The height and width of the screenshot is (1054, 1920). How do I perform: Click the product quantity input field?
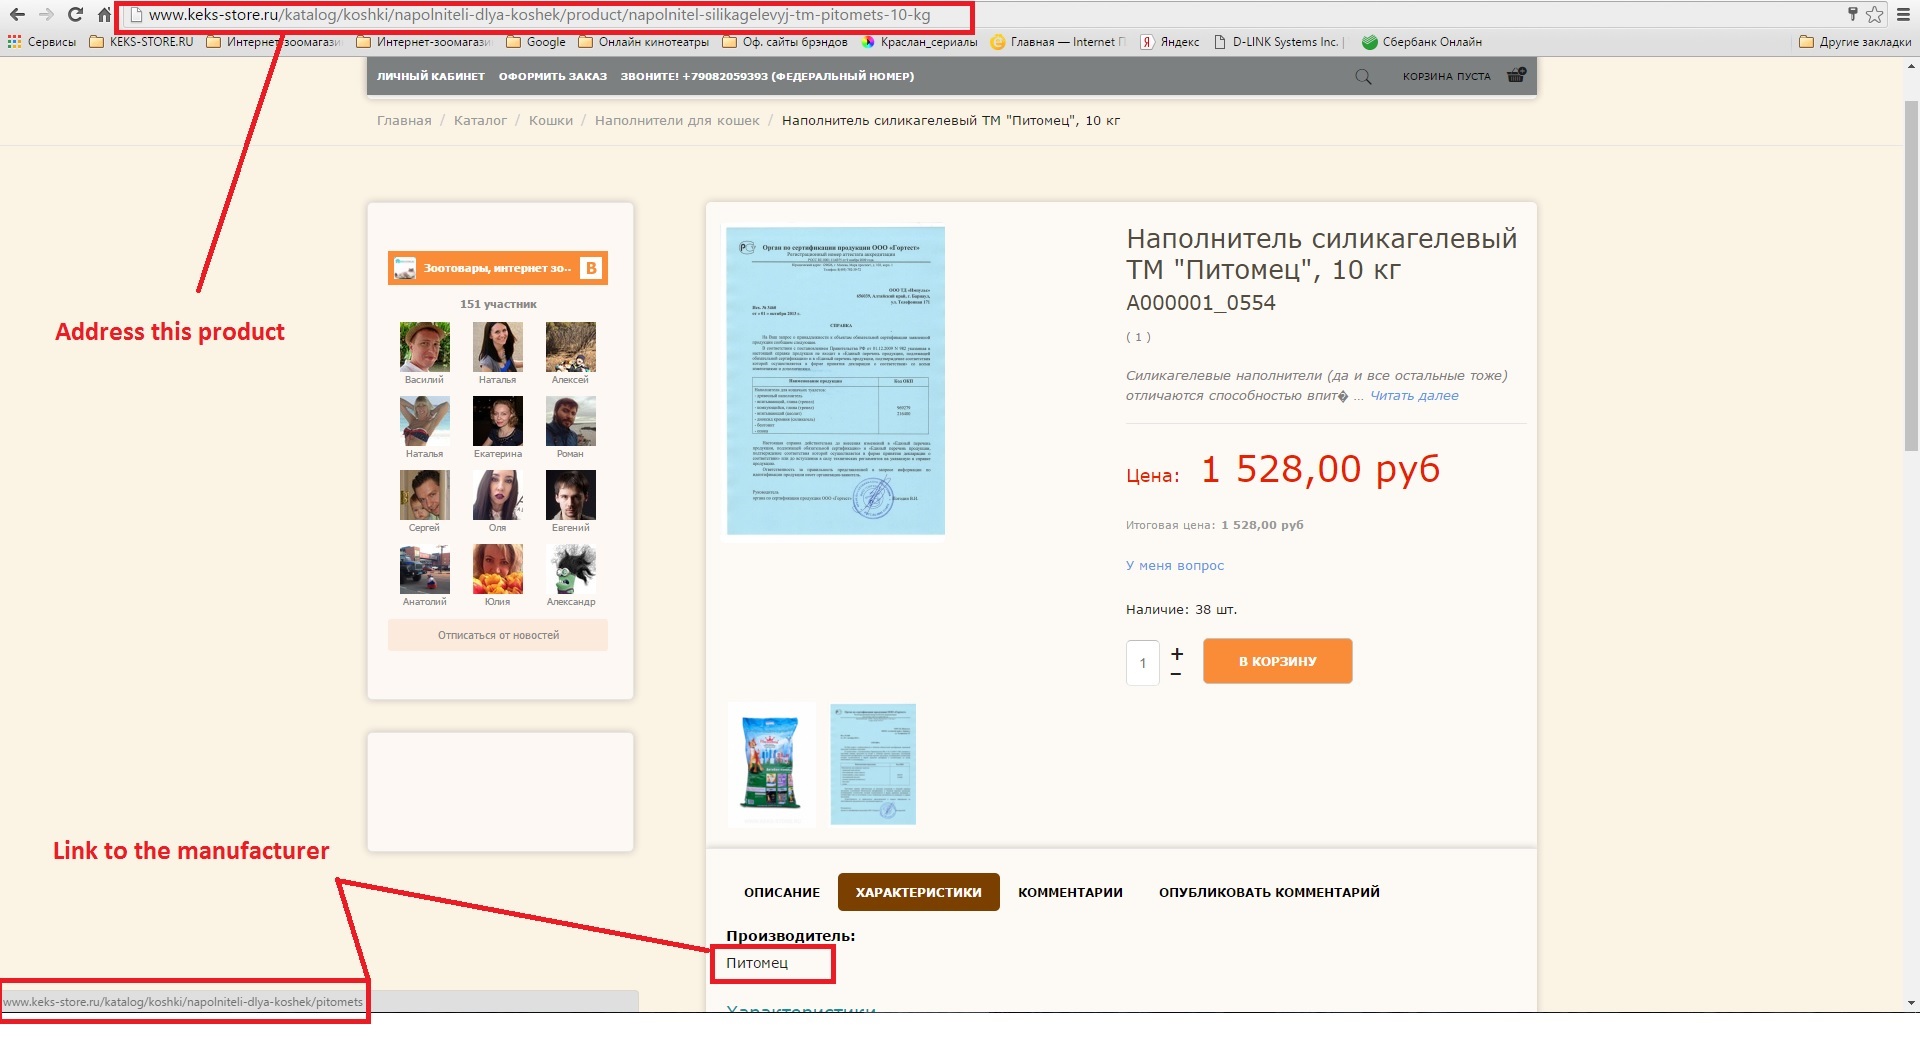1143,663
